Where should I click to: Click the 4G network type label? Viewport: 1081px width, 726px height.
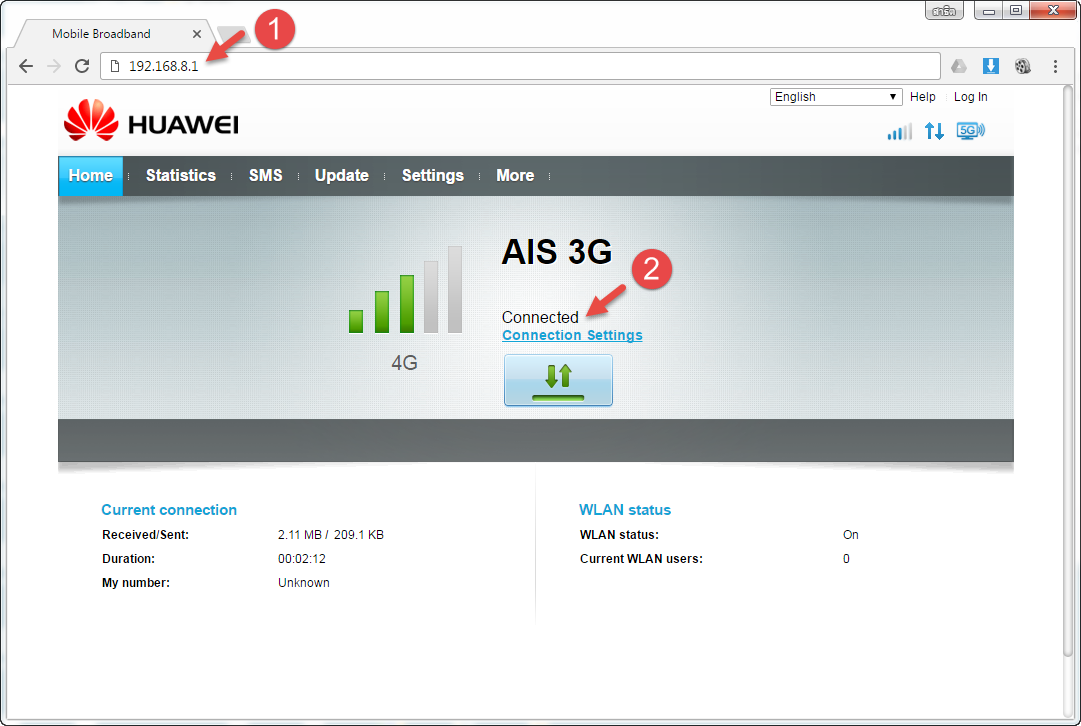tap(405, 363)
